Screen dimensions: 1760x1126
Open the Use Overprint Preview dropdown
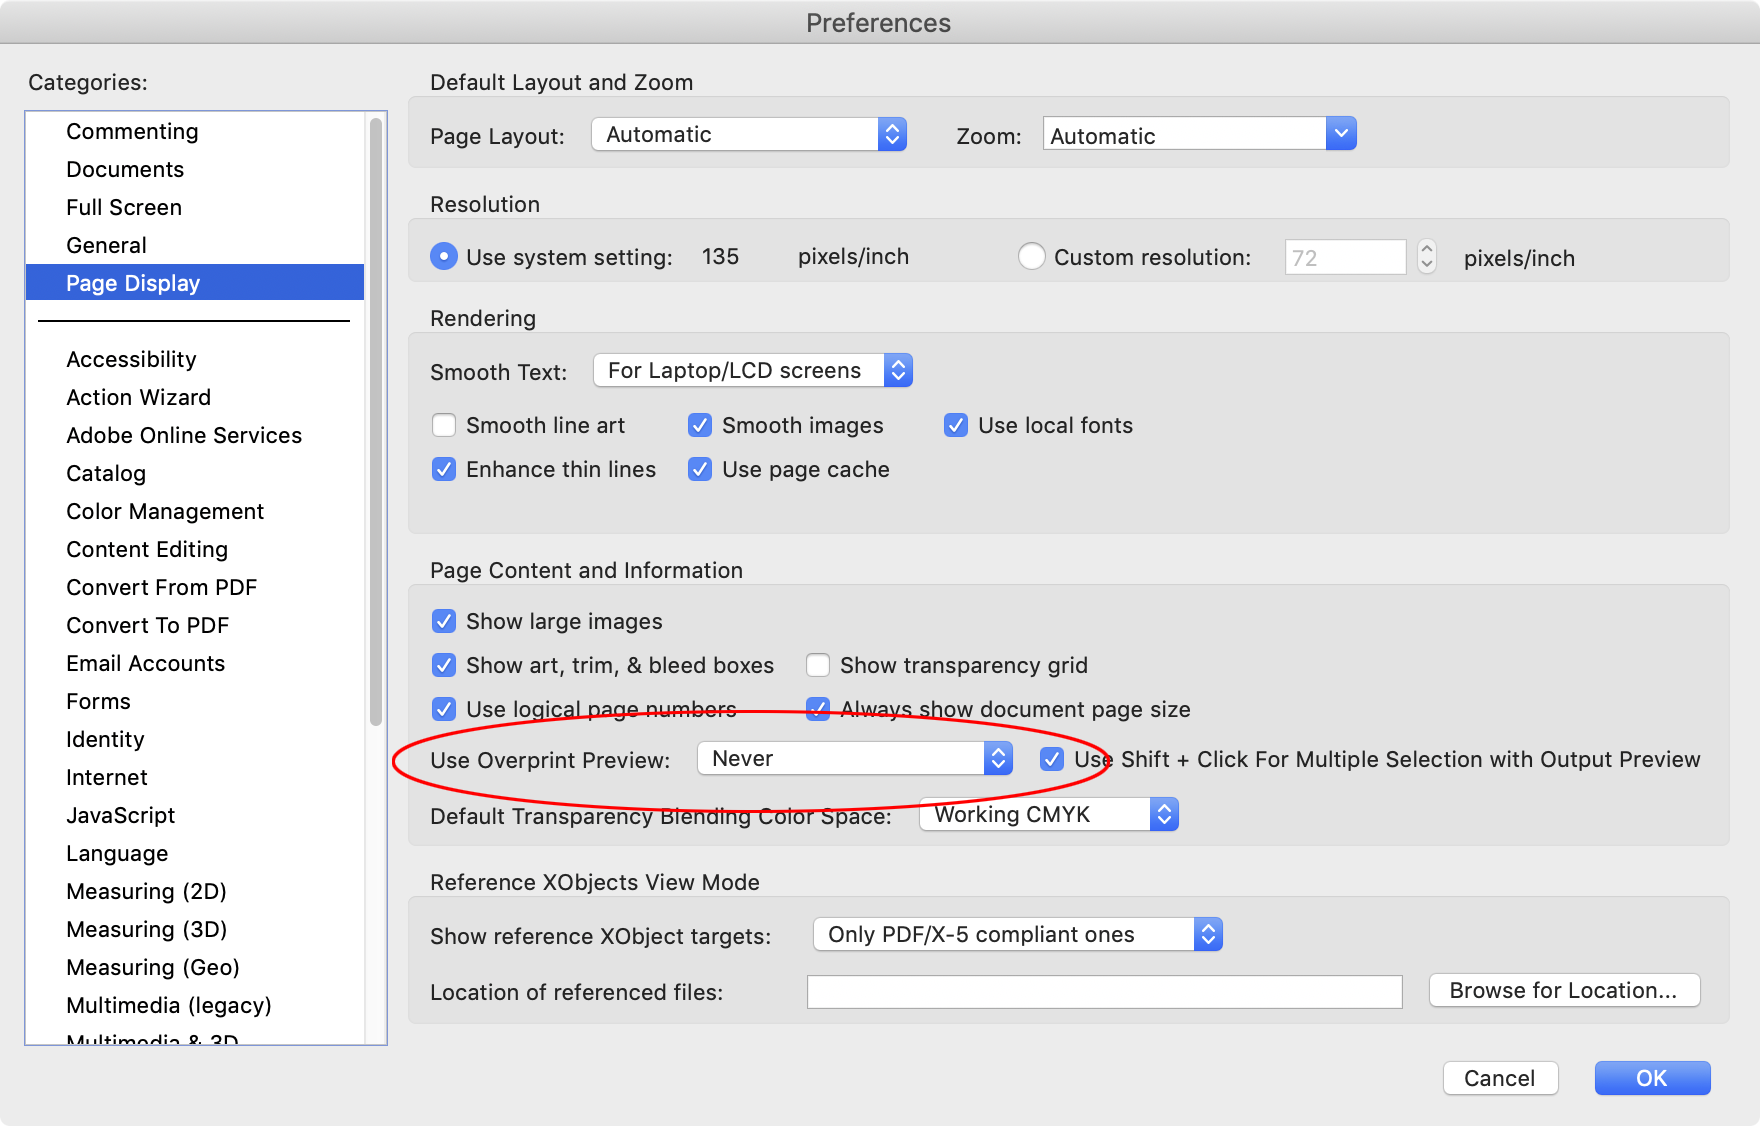pos(853,758)
